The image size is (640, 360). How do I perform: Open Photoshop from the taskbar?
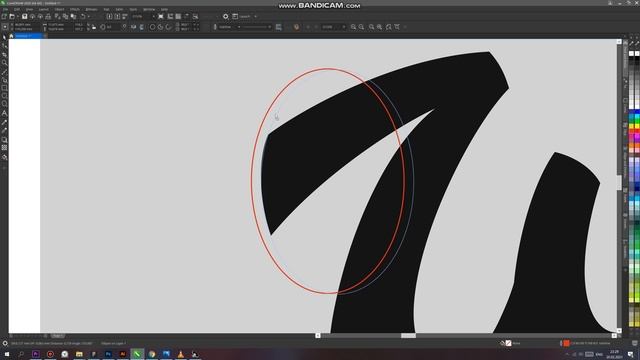click(108, 354)
